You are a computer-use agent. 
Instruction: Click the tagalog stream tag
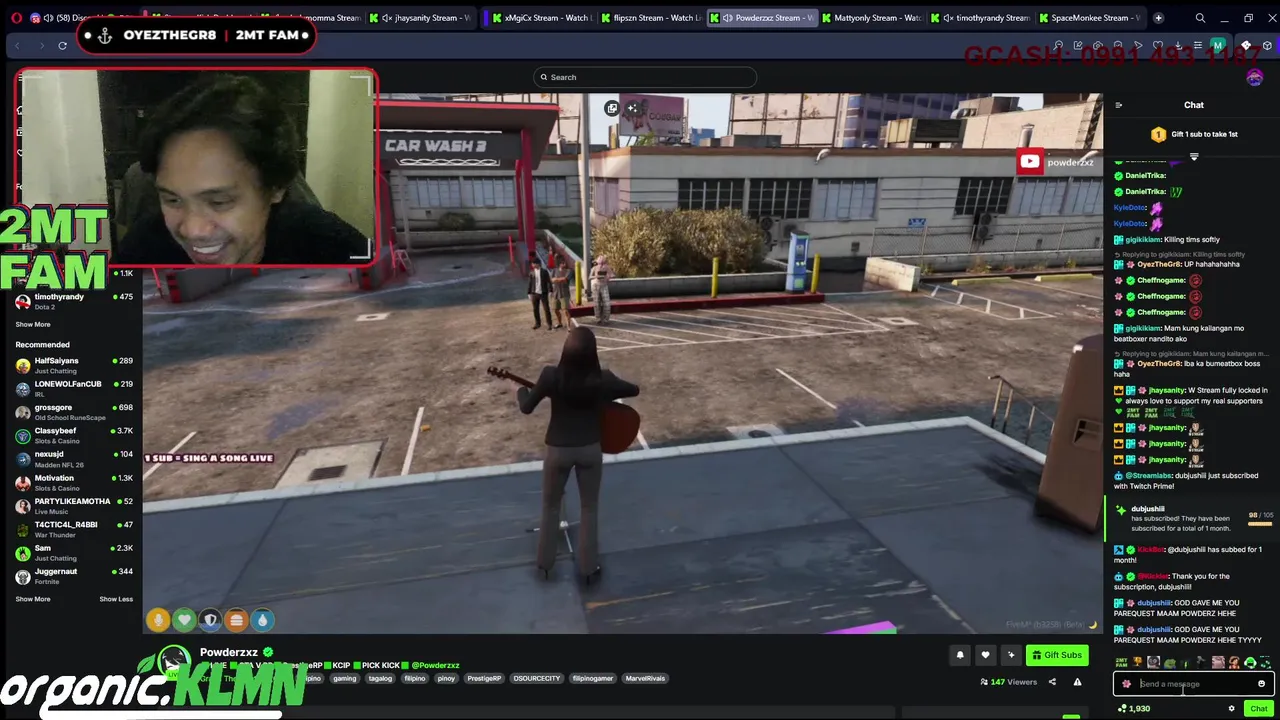[380, 678]
